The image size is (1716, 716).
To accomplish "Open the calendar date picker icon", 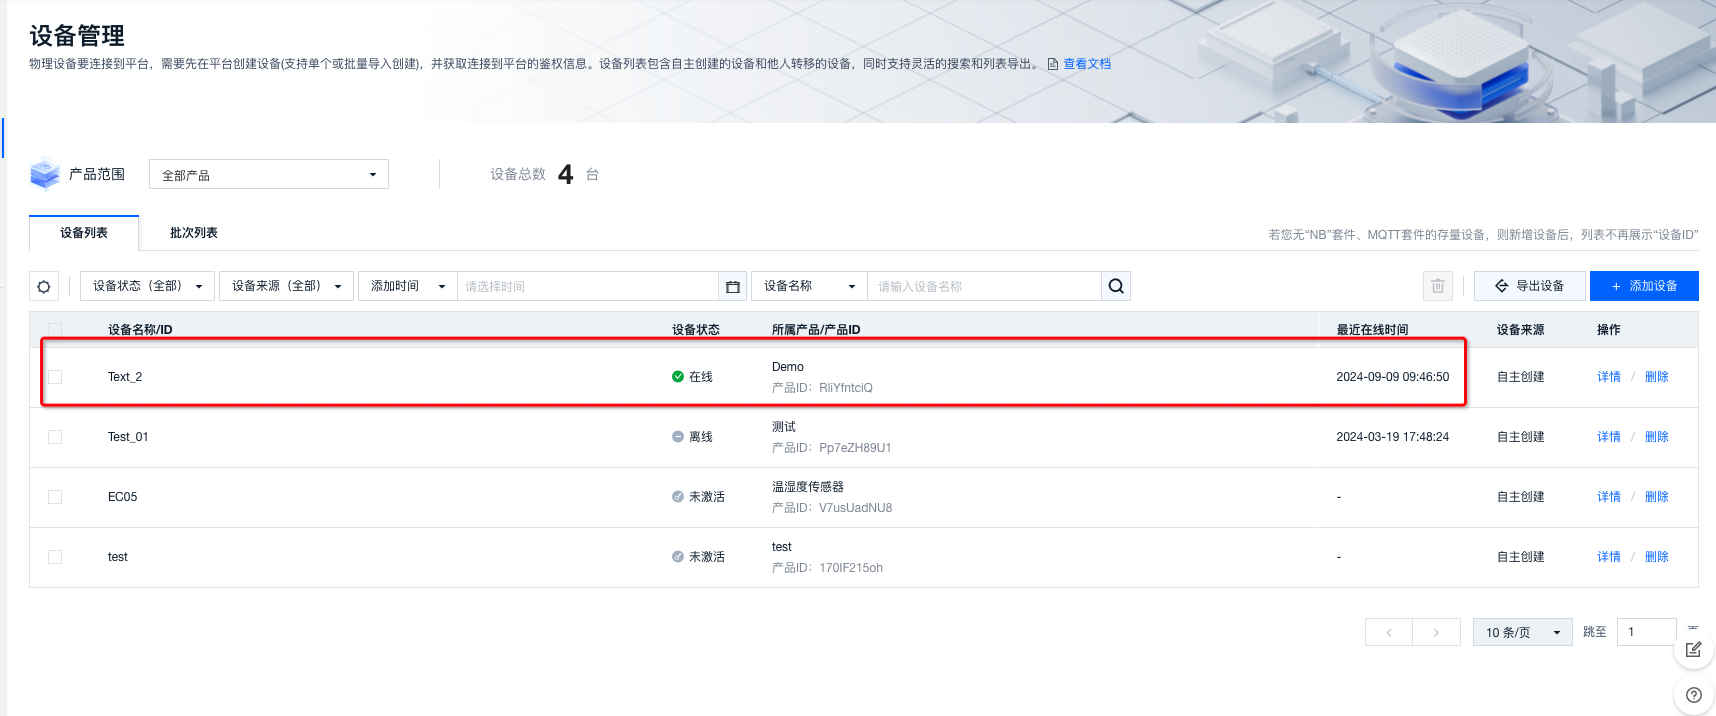I will point(733,286).
